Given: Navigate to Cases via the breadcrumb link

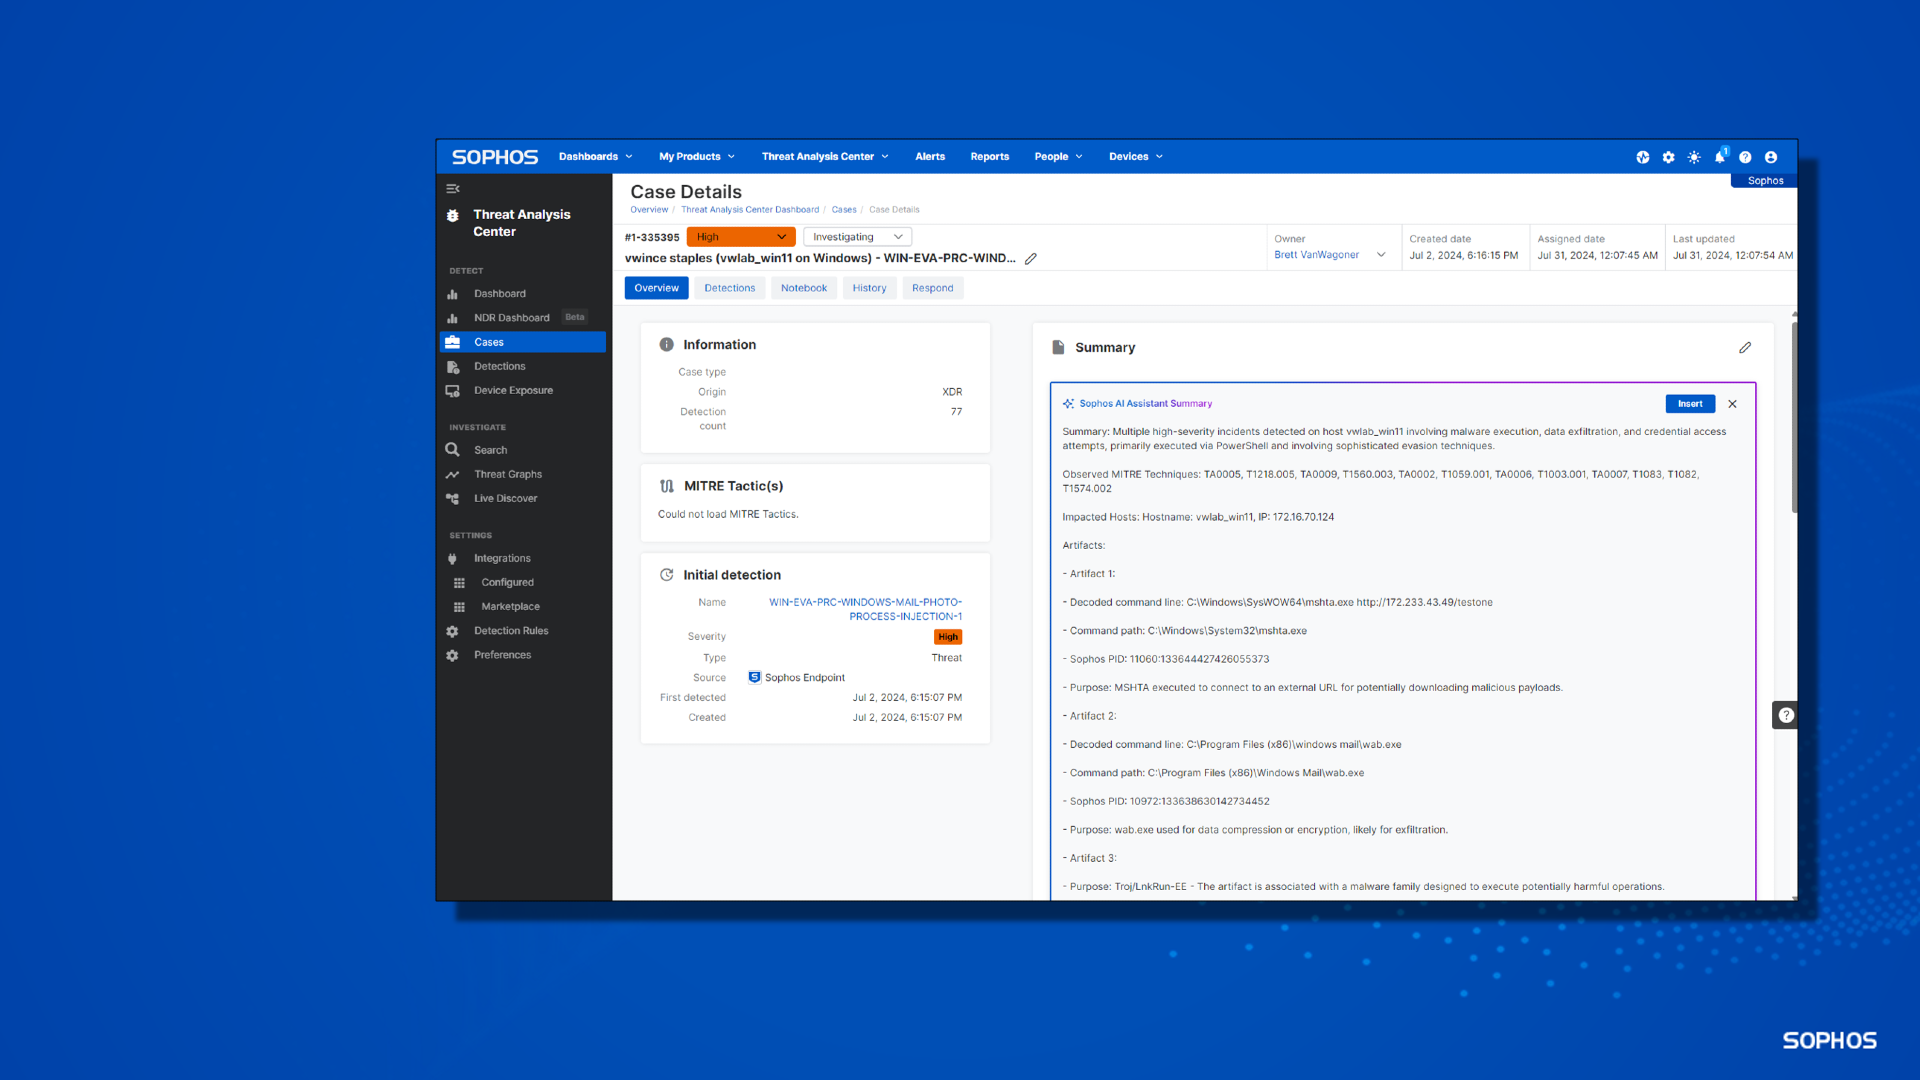Looking at the screenshot, I should coord(844,209).
